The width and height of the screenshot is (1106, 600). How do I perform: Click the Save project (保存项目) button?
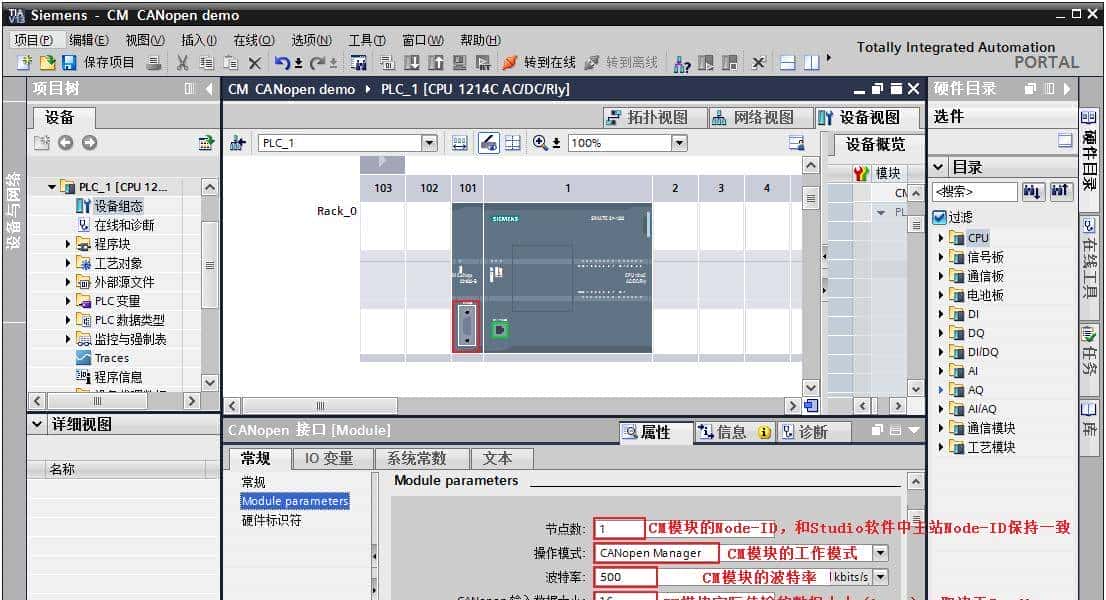(98, 63)
